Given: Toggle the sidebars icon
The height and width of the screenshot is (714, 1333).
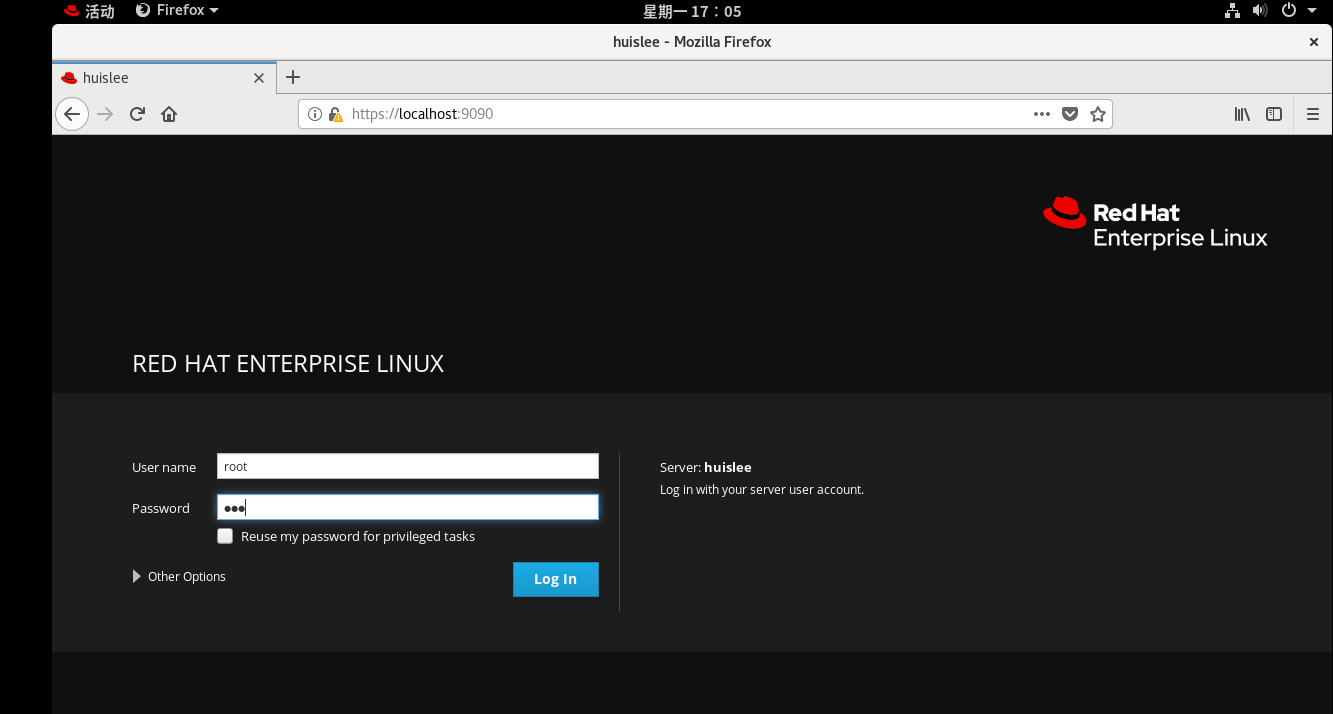Looking at the screenshot, I should click(1274, 114).
